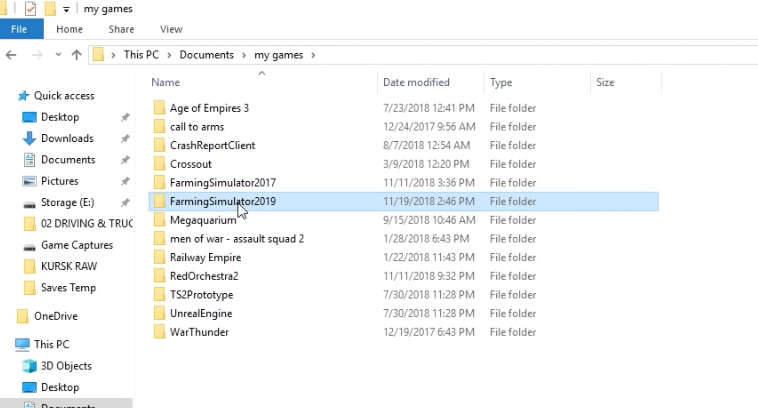
Task: Click the New Folder quick access icon
Action: 50,9
